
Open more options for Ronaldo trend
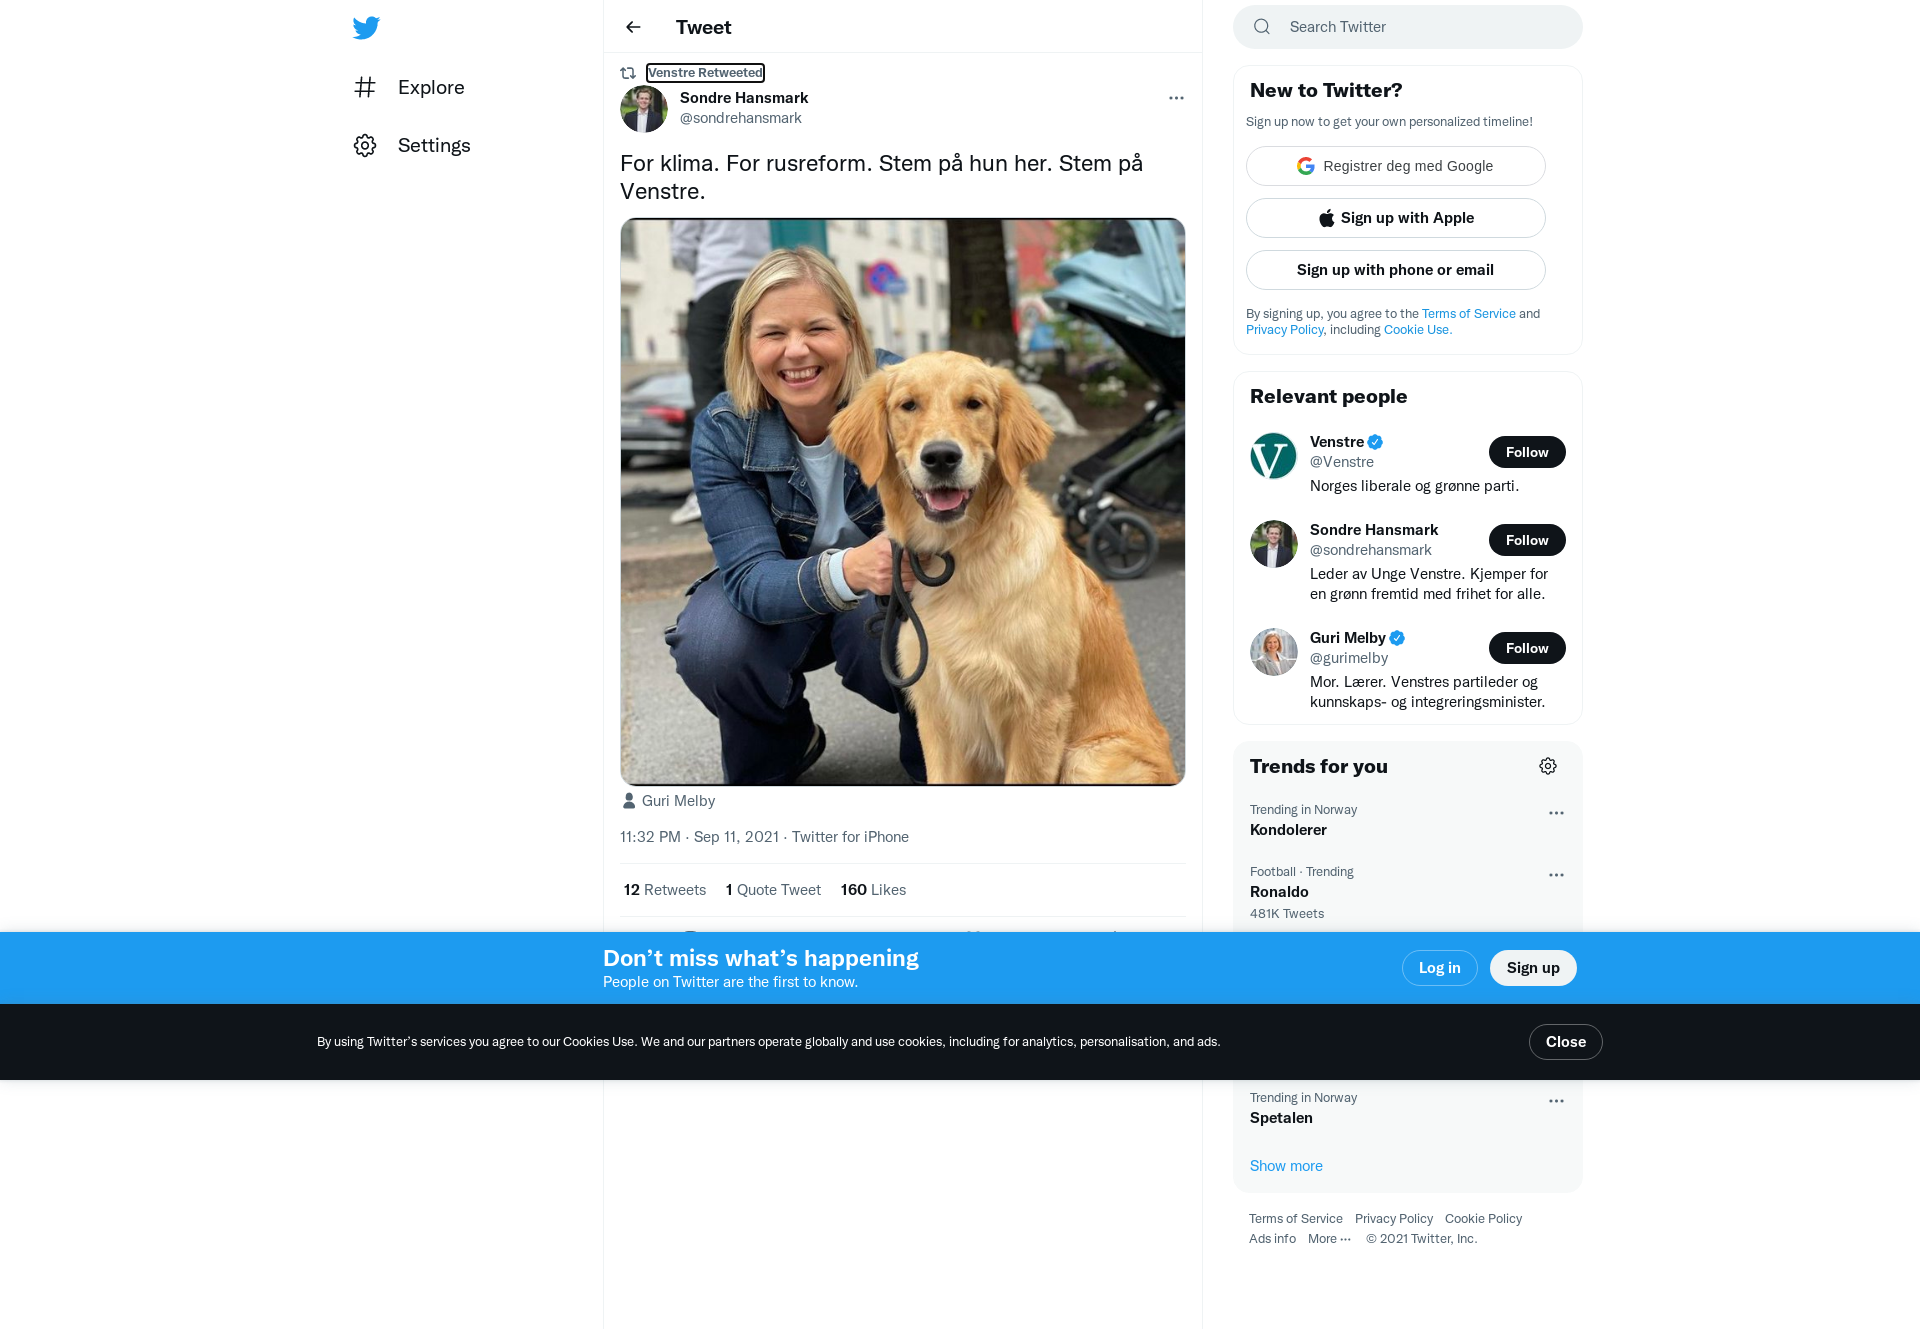1556,875
